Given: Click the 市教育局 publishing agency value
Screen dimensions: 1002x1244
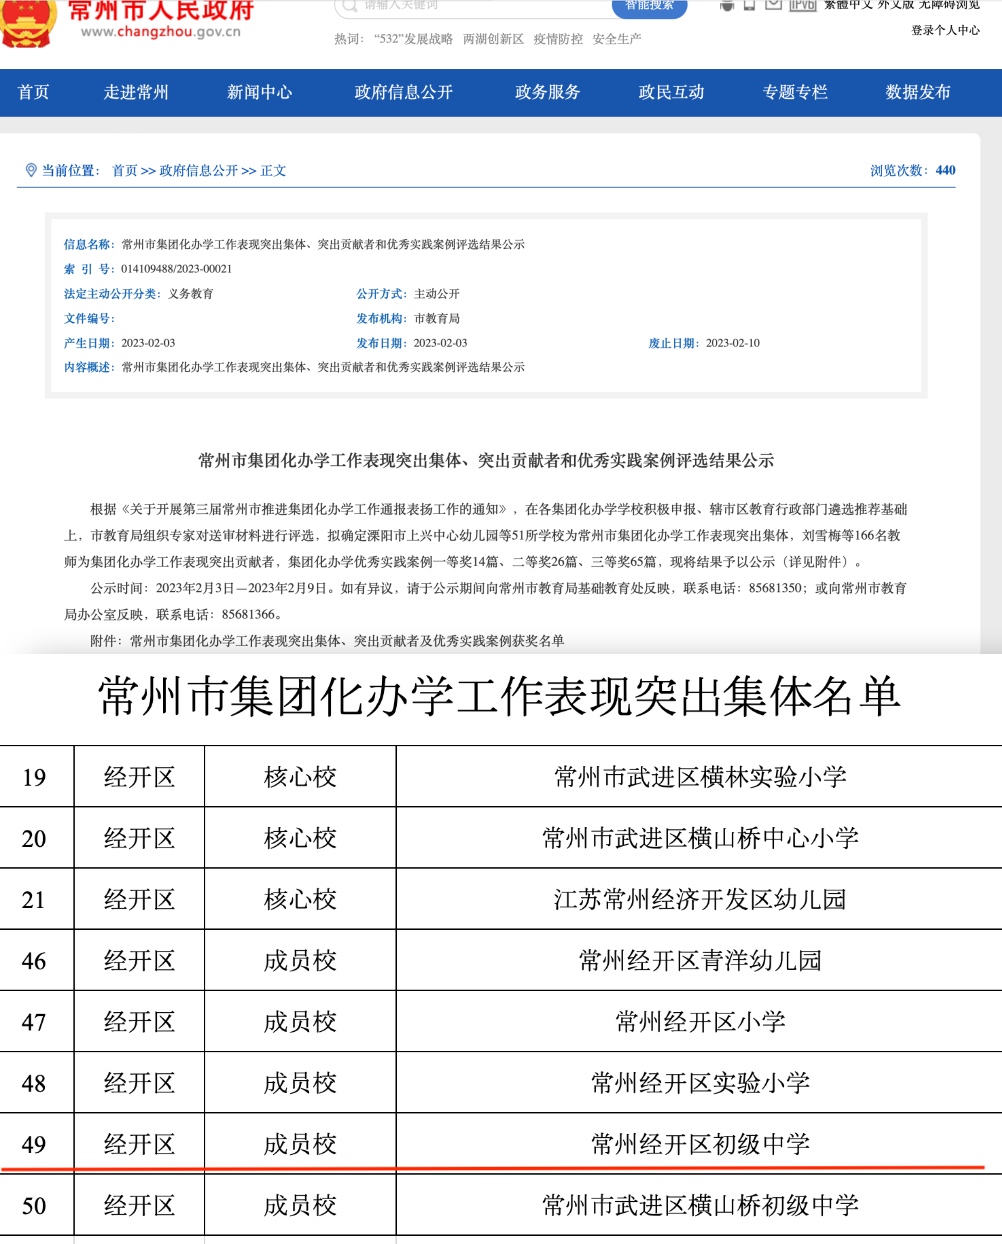Looking at the screenshot, I should (437, 318).
